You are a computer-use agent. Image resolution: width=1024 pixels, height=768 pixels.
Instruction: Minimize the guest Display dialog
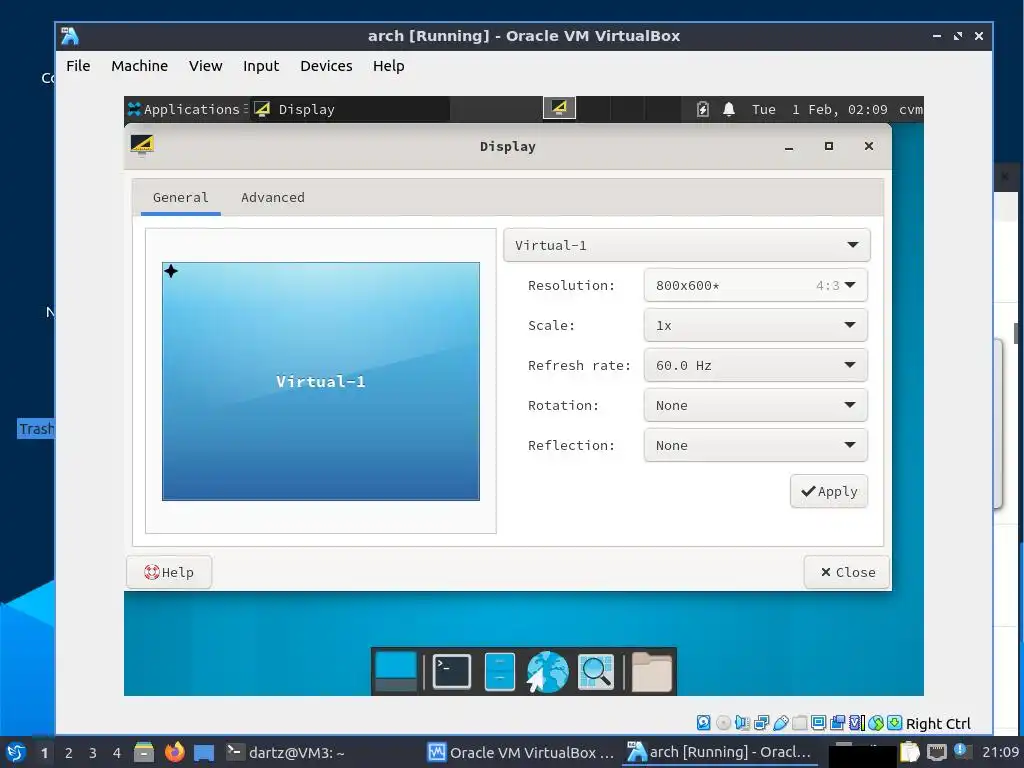[x=789, y=147]
